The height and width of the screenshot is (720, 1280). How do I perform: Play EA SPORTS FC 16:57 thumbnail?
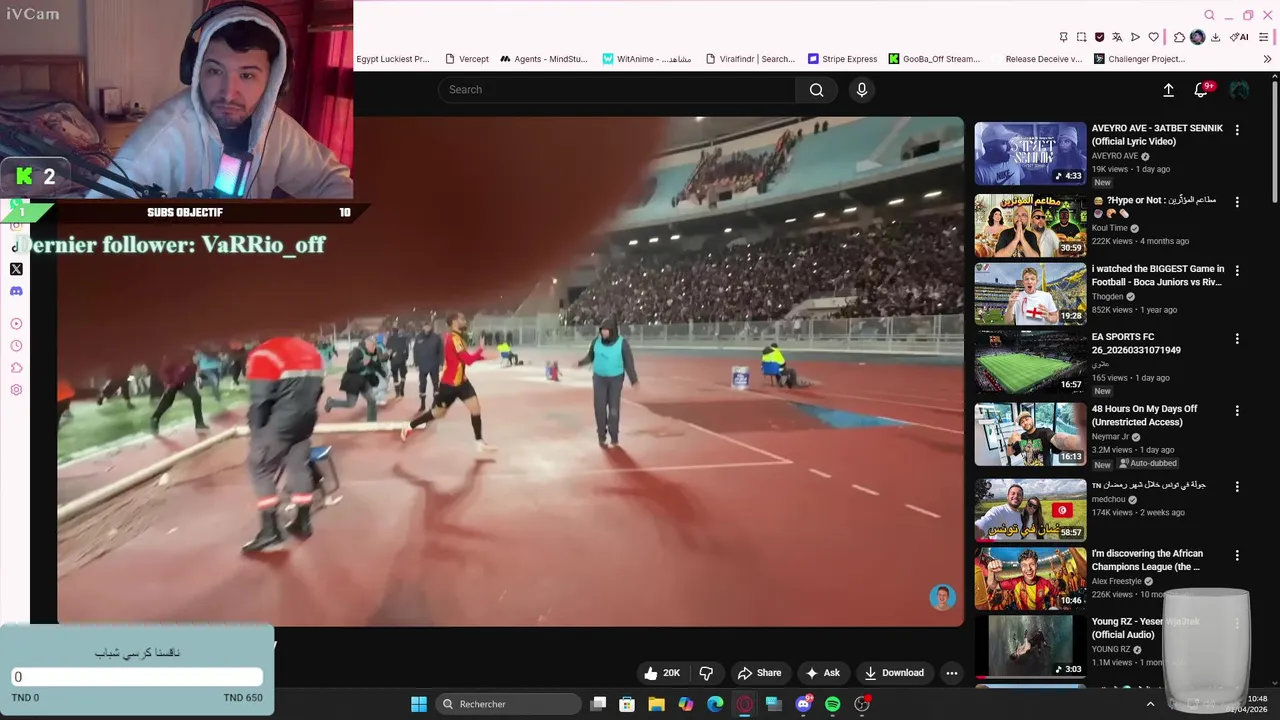[1030, 362]
